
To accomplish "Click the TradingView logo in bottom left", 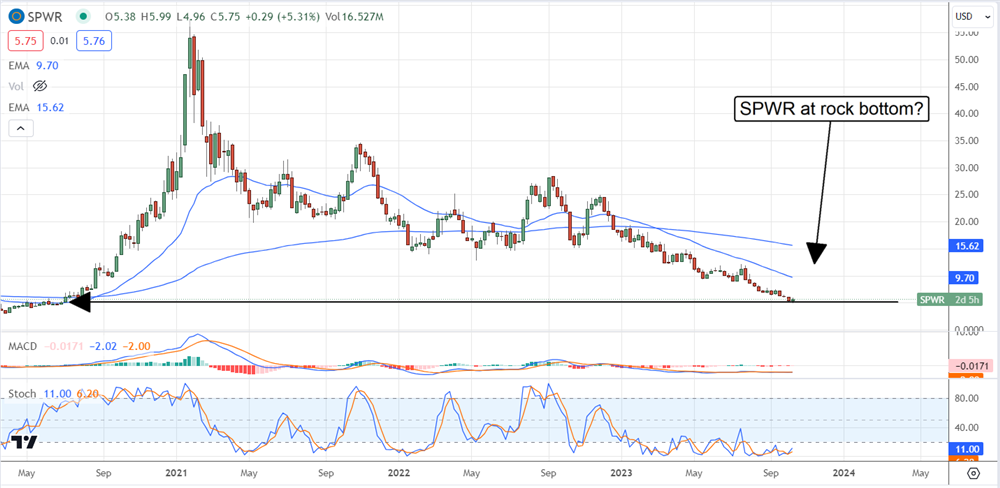I will click(24, 441).
